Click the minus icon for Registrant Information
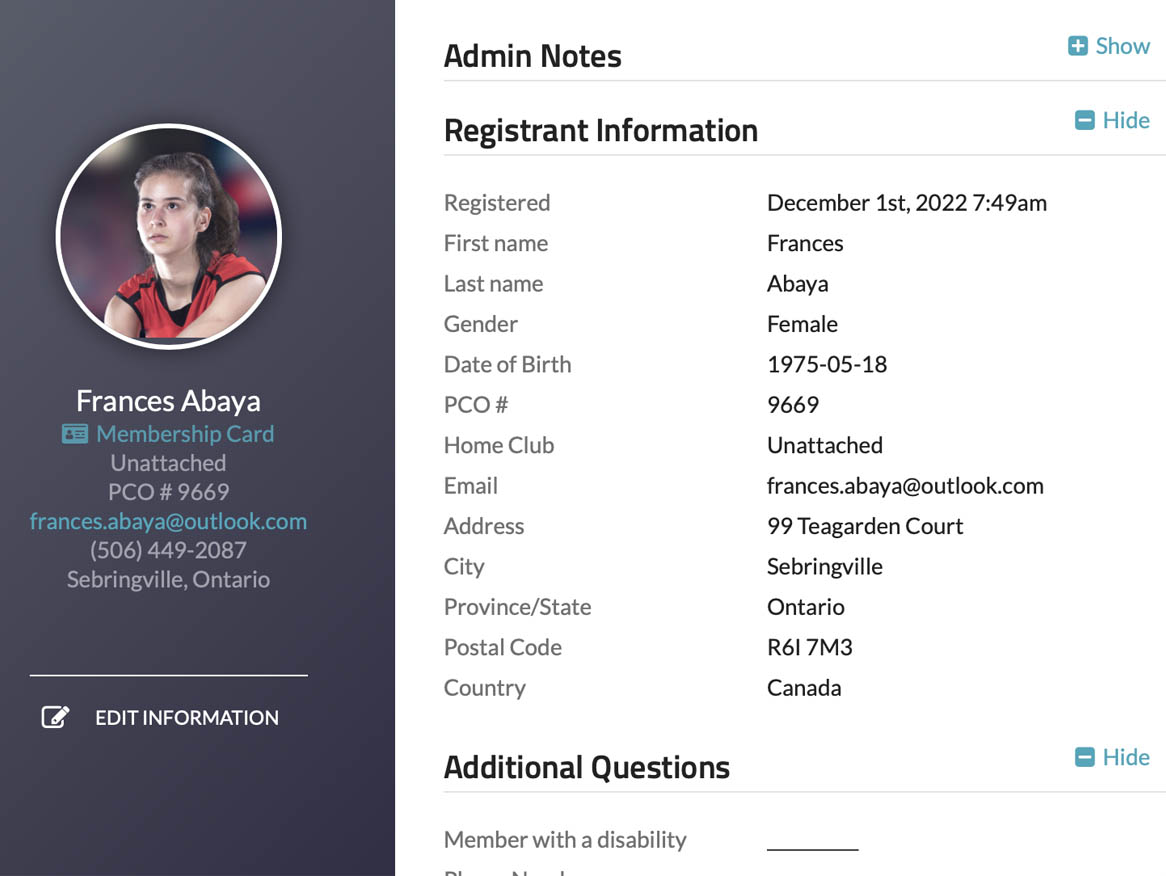 point(1084,120)
